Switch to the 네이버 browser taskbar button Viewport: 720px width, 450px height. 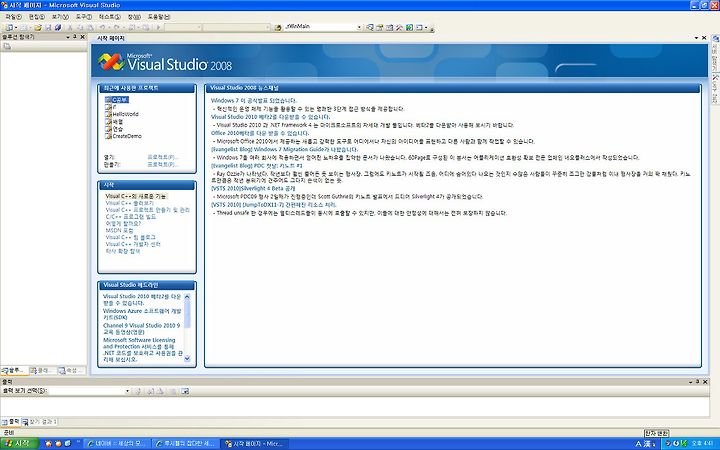(117, 444)
